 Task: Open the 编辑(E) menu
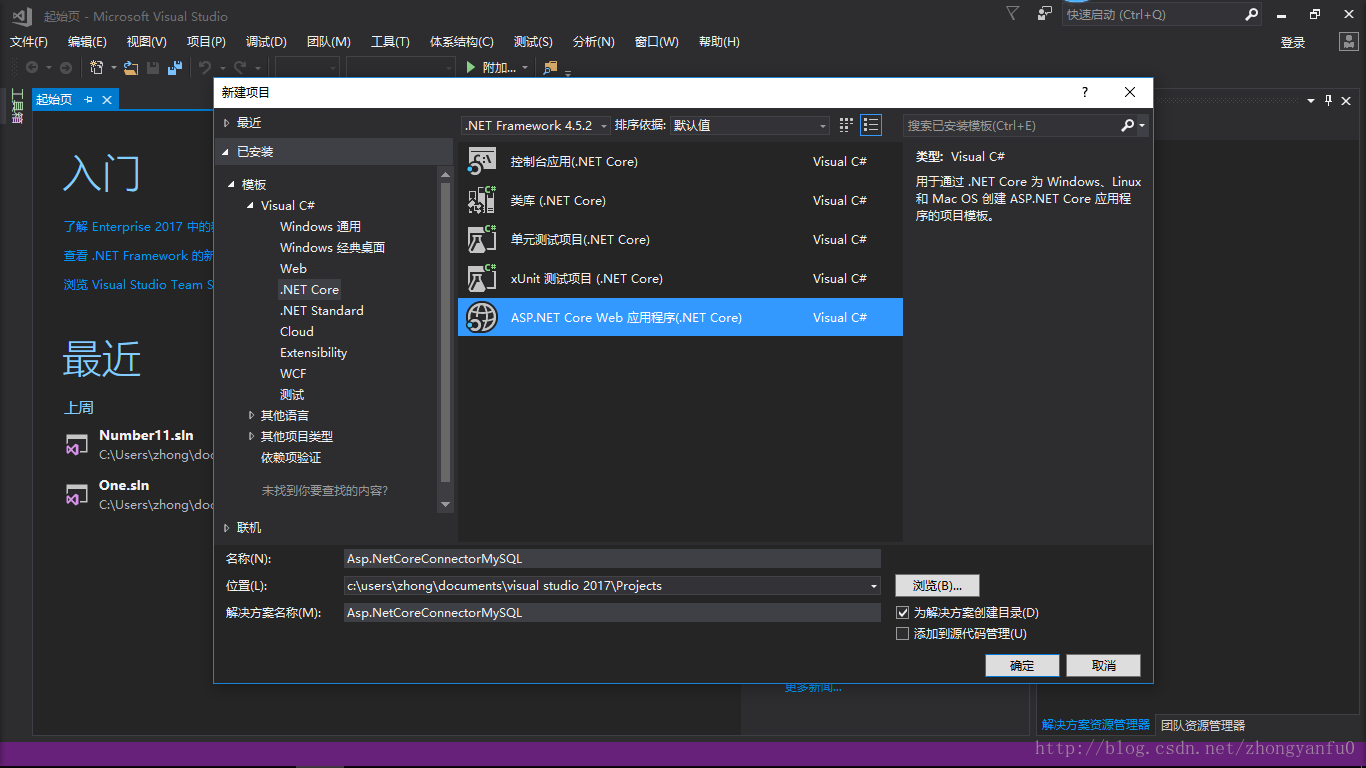coord(87,41)
